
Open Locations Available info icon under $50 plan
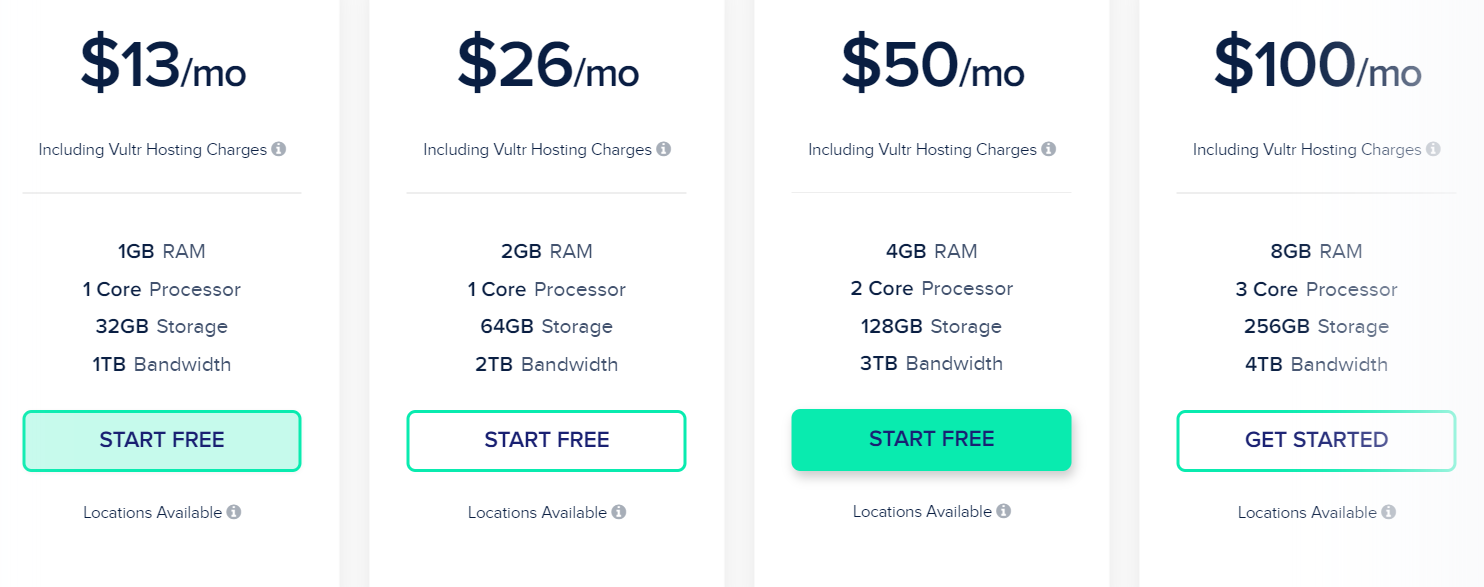click(x=1003, y=511)
